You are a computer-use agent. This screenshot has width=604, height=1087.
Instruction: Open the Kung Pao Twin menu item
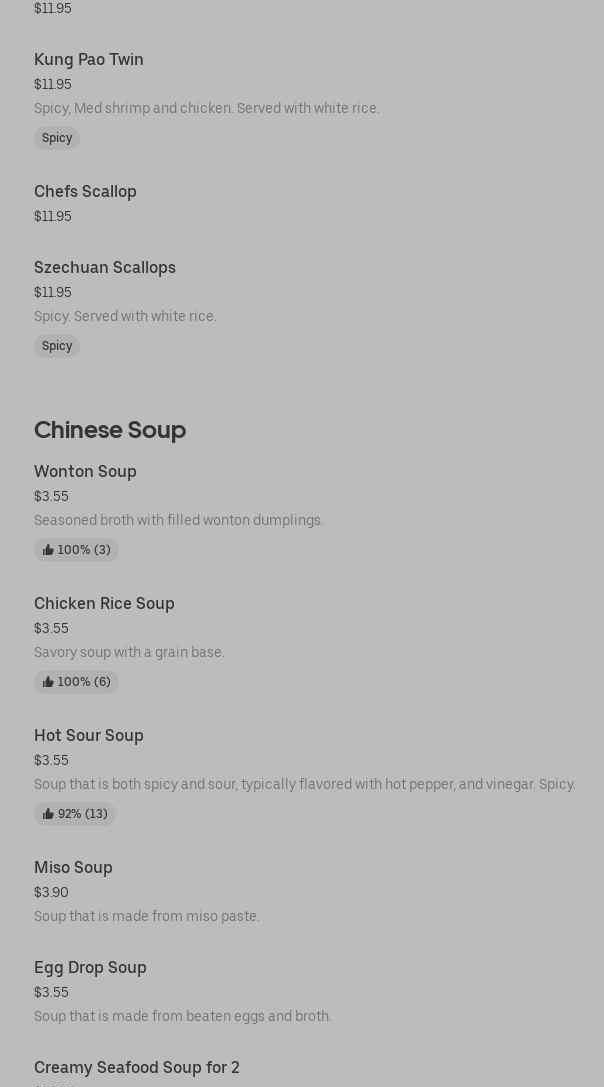tap(89, 60)
